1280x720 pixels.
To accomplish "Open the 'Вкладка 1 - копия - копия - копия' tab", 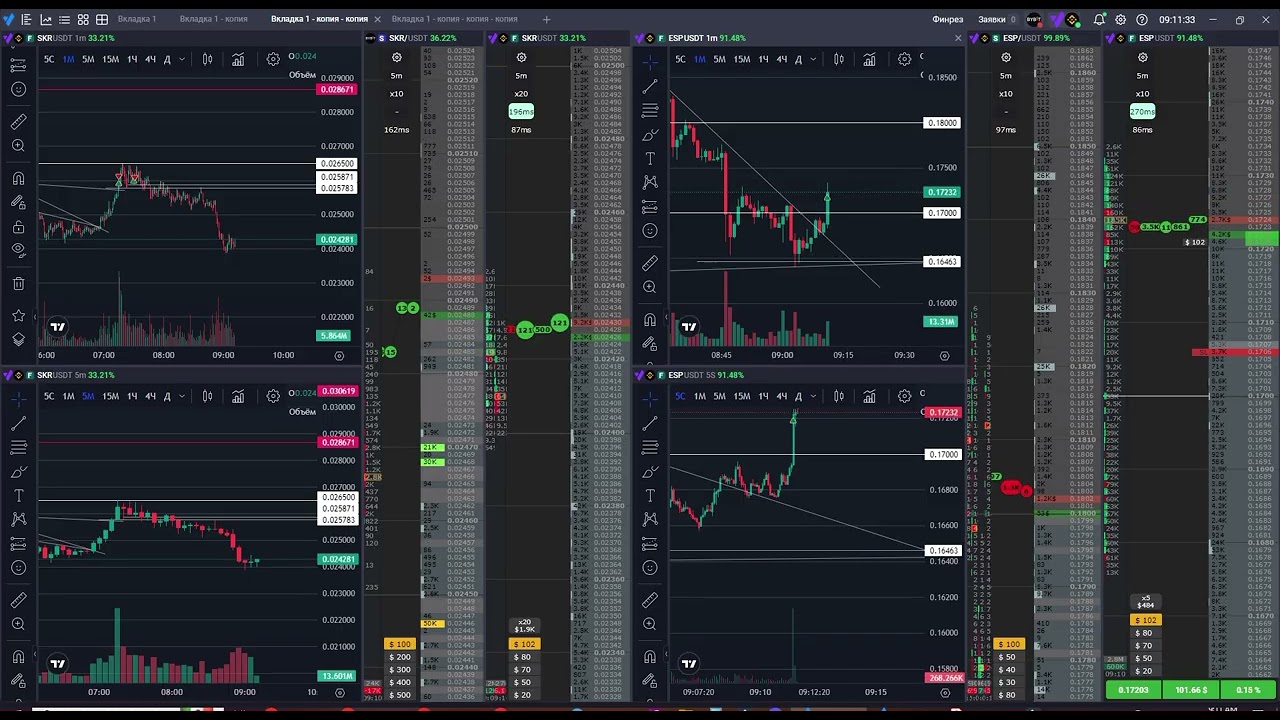I will click(x=455, y=19).
